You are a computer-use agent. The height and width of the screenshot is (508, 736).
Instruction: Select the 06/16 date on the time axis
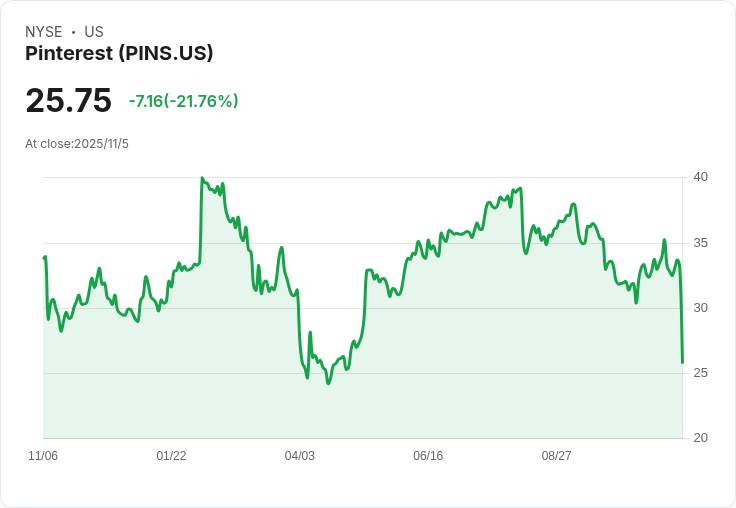[428, 456]
